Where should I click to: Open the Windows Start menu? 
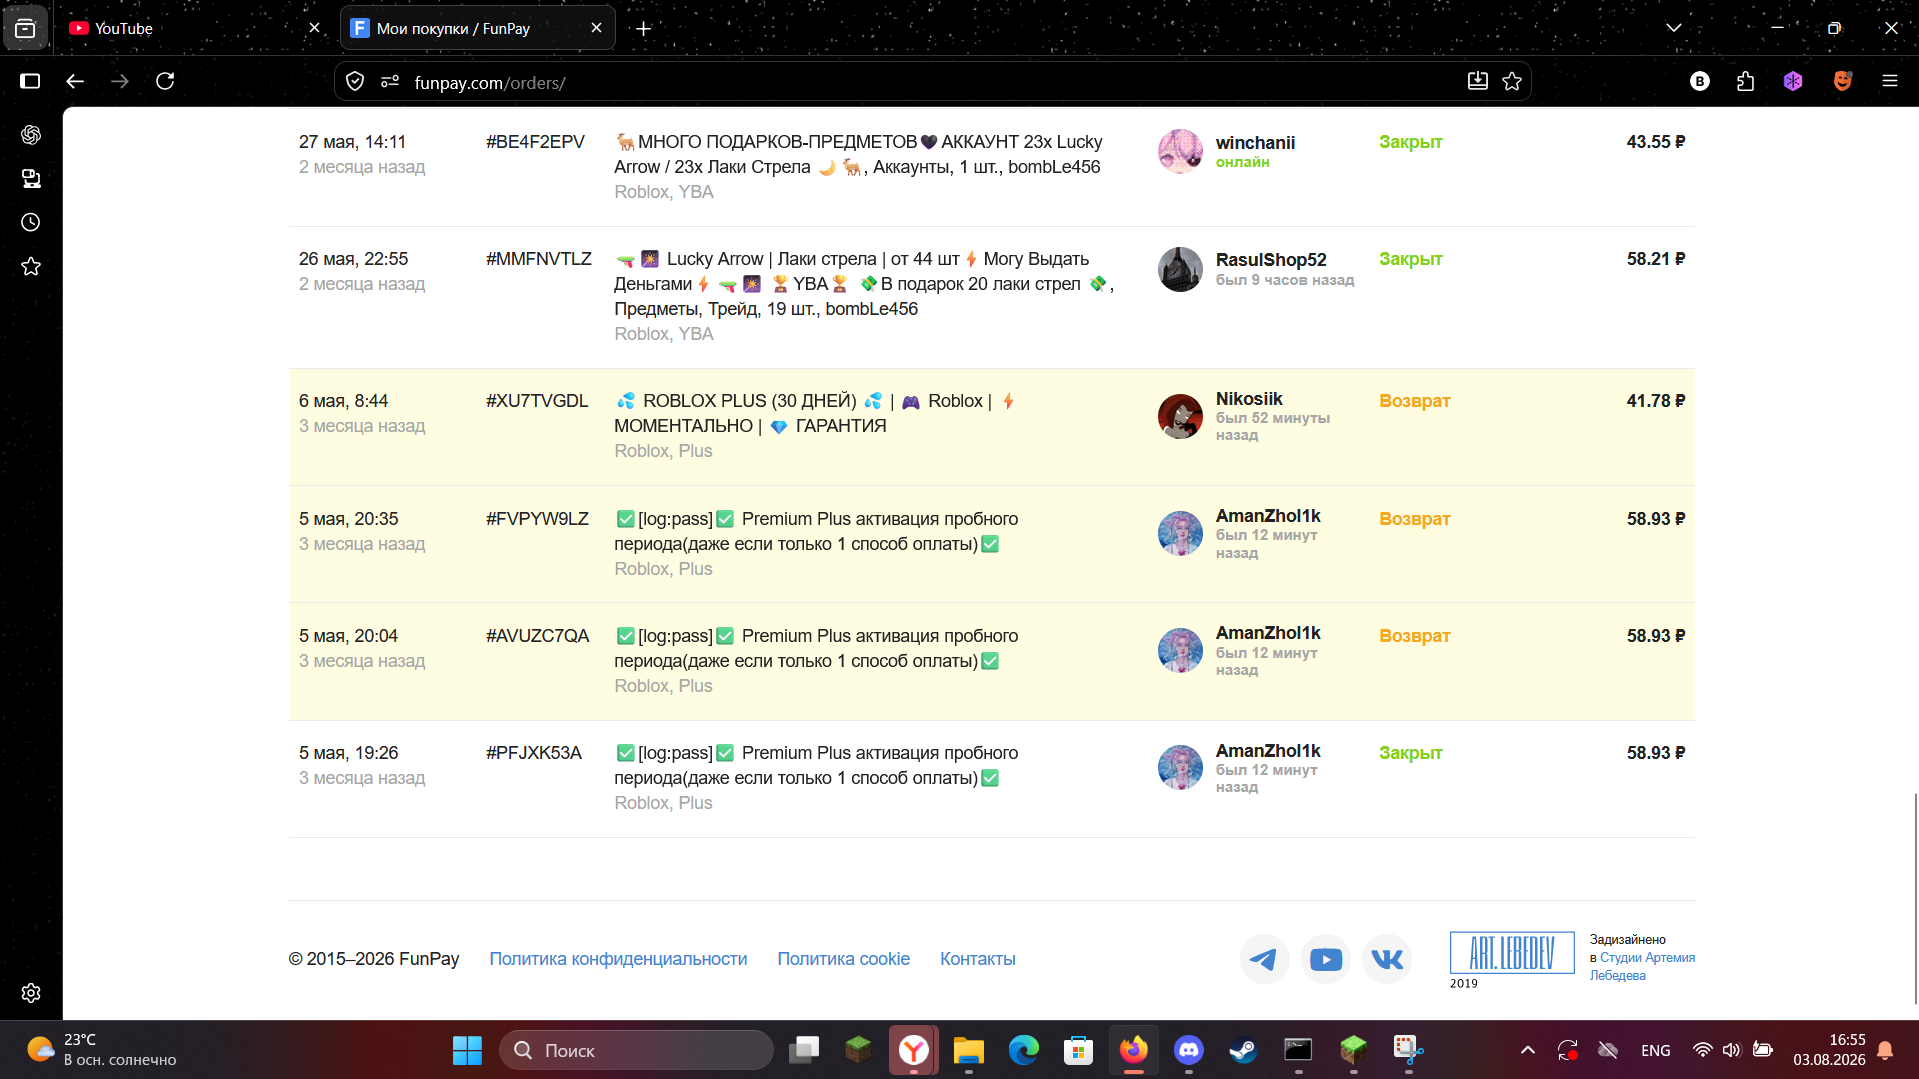[x=467, y=1050]
